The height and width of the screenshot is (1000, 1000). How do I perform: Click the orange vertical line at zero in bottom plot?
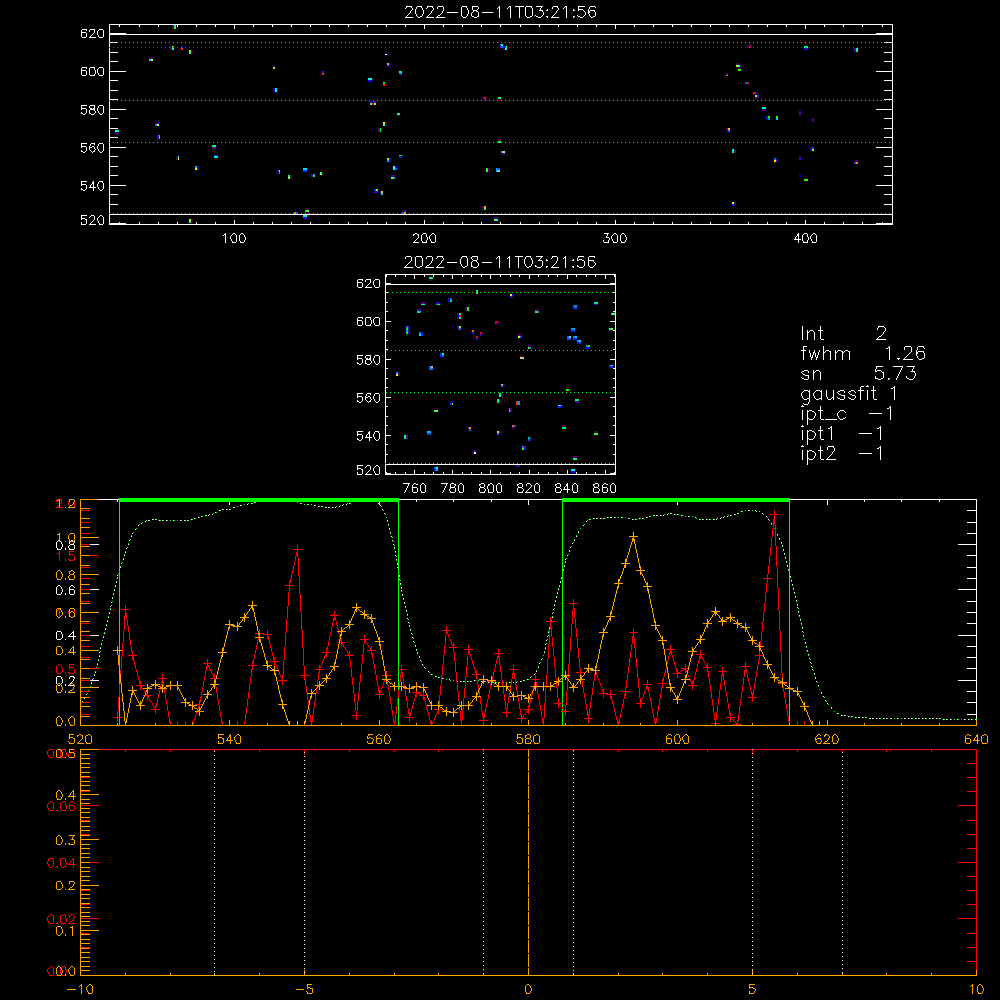coord(528,862)
